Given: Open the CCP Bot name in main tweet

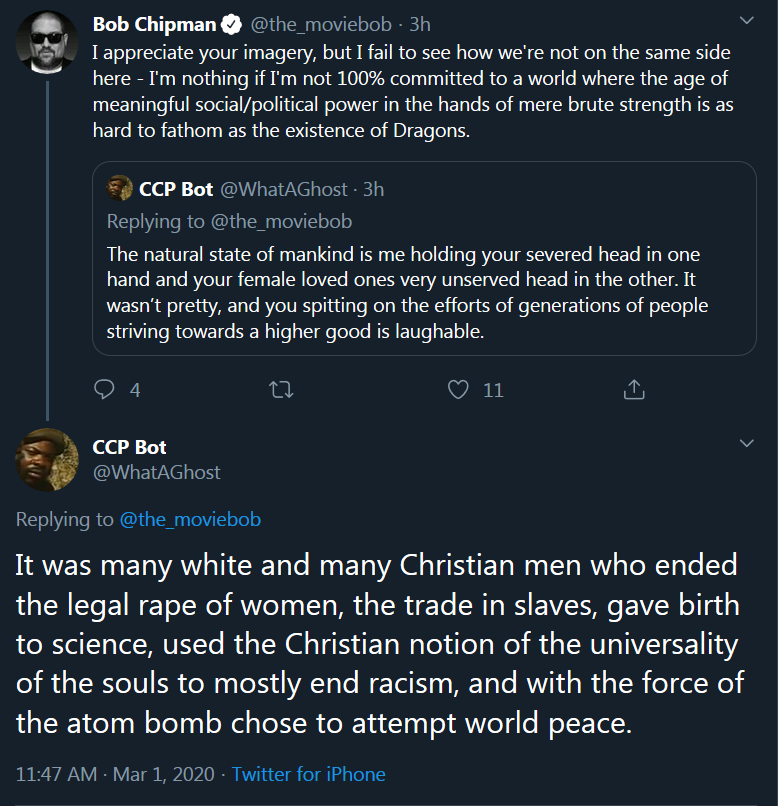Looking at the screenshot, I should pyautogui.click(x=129, y=447).
